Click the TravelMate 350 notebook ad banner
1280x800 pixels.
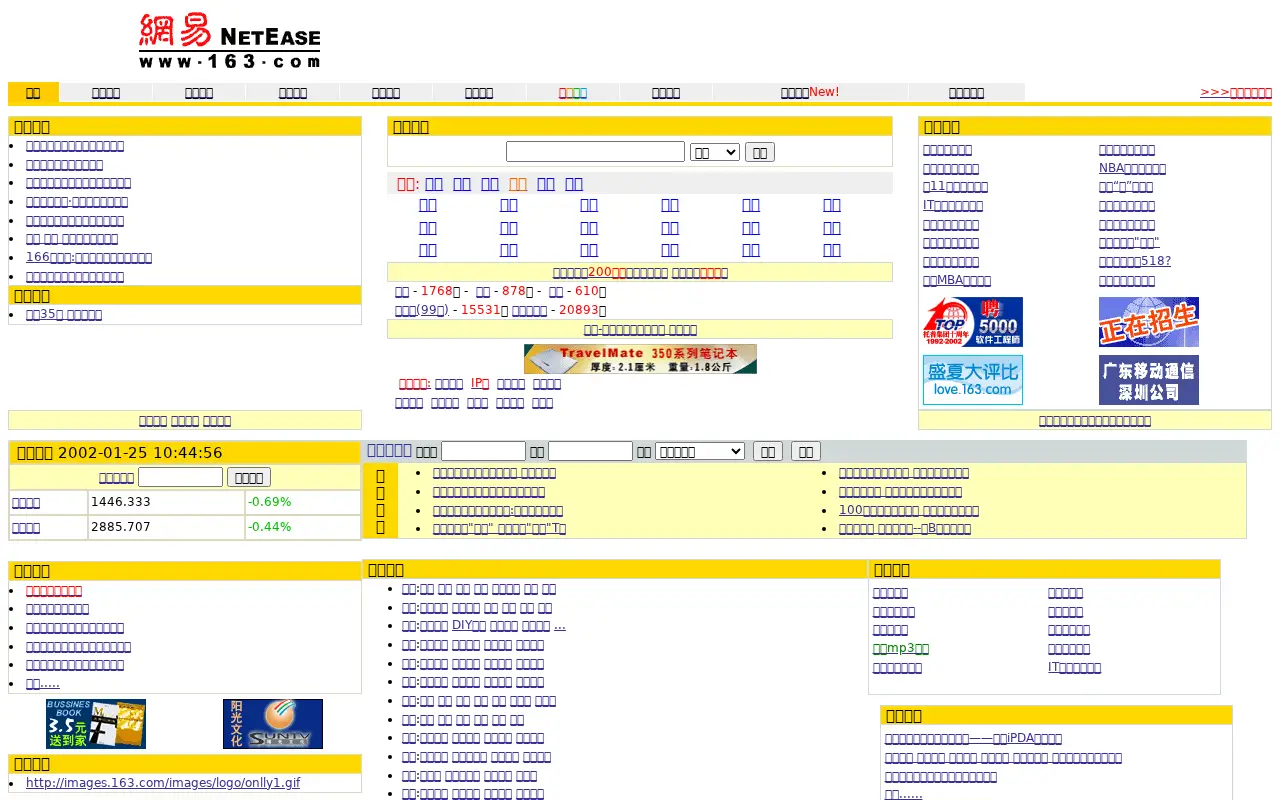tap(640, 359)
